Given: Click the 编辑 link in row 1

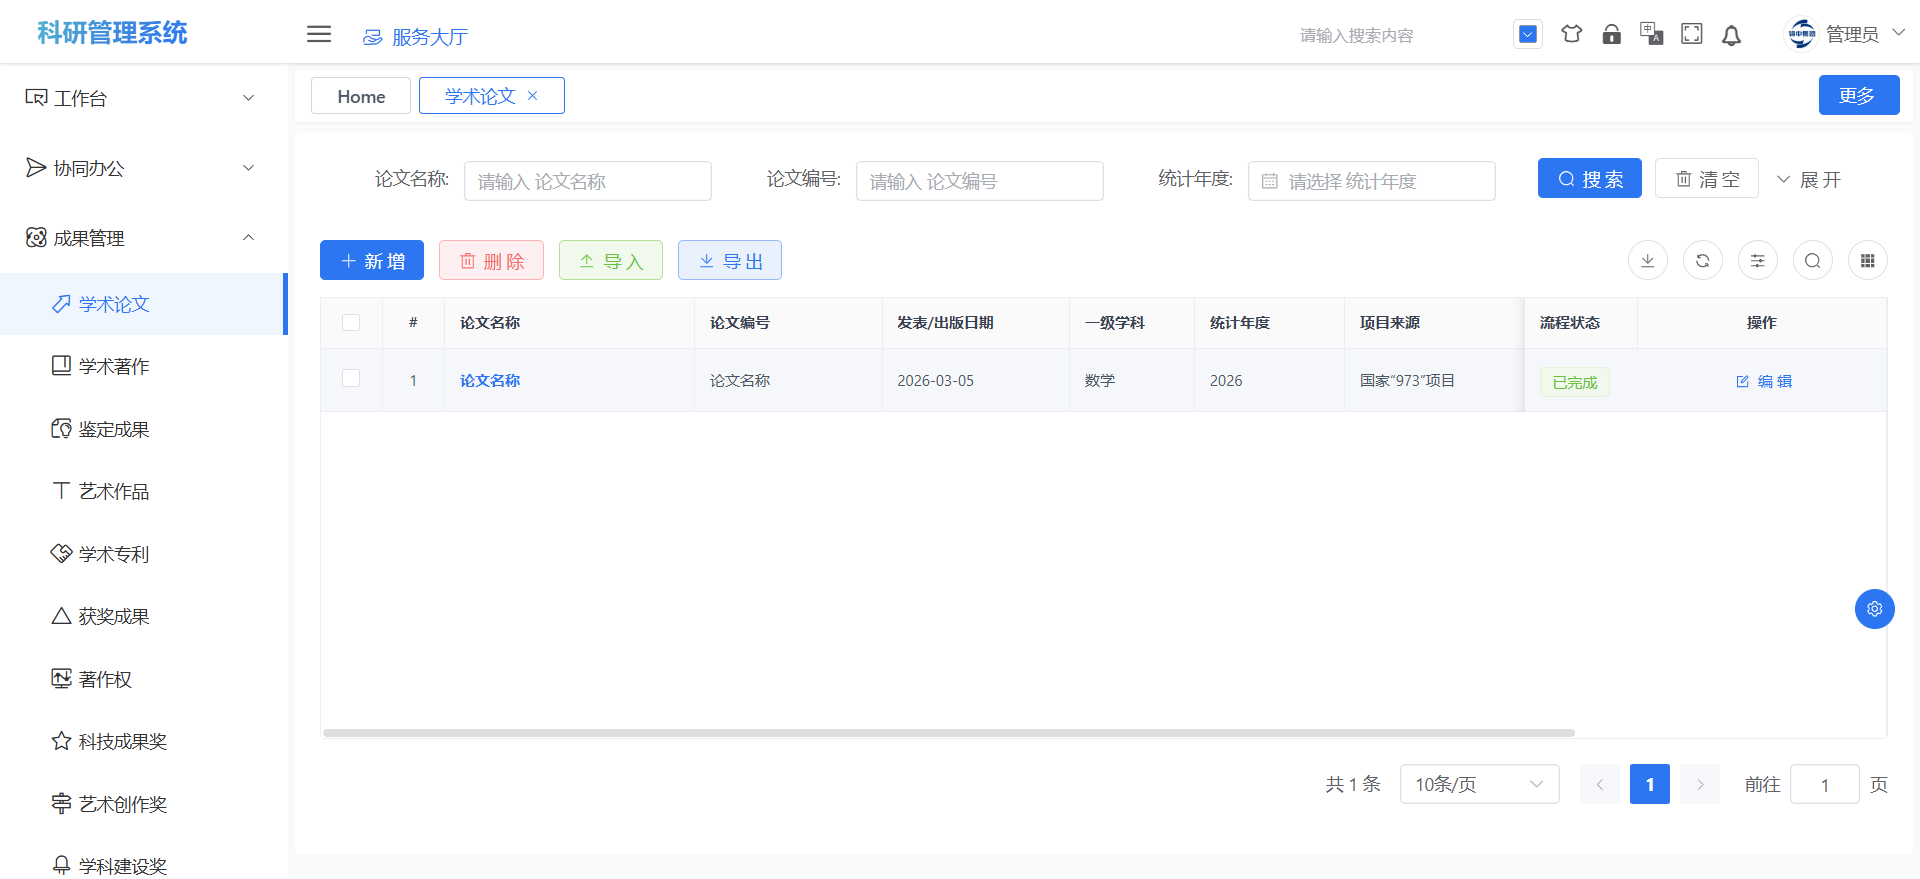Looking at the screenshot, I should click(x=1764, y=381).
